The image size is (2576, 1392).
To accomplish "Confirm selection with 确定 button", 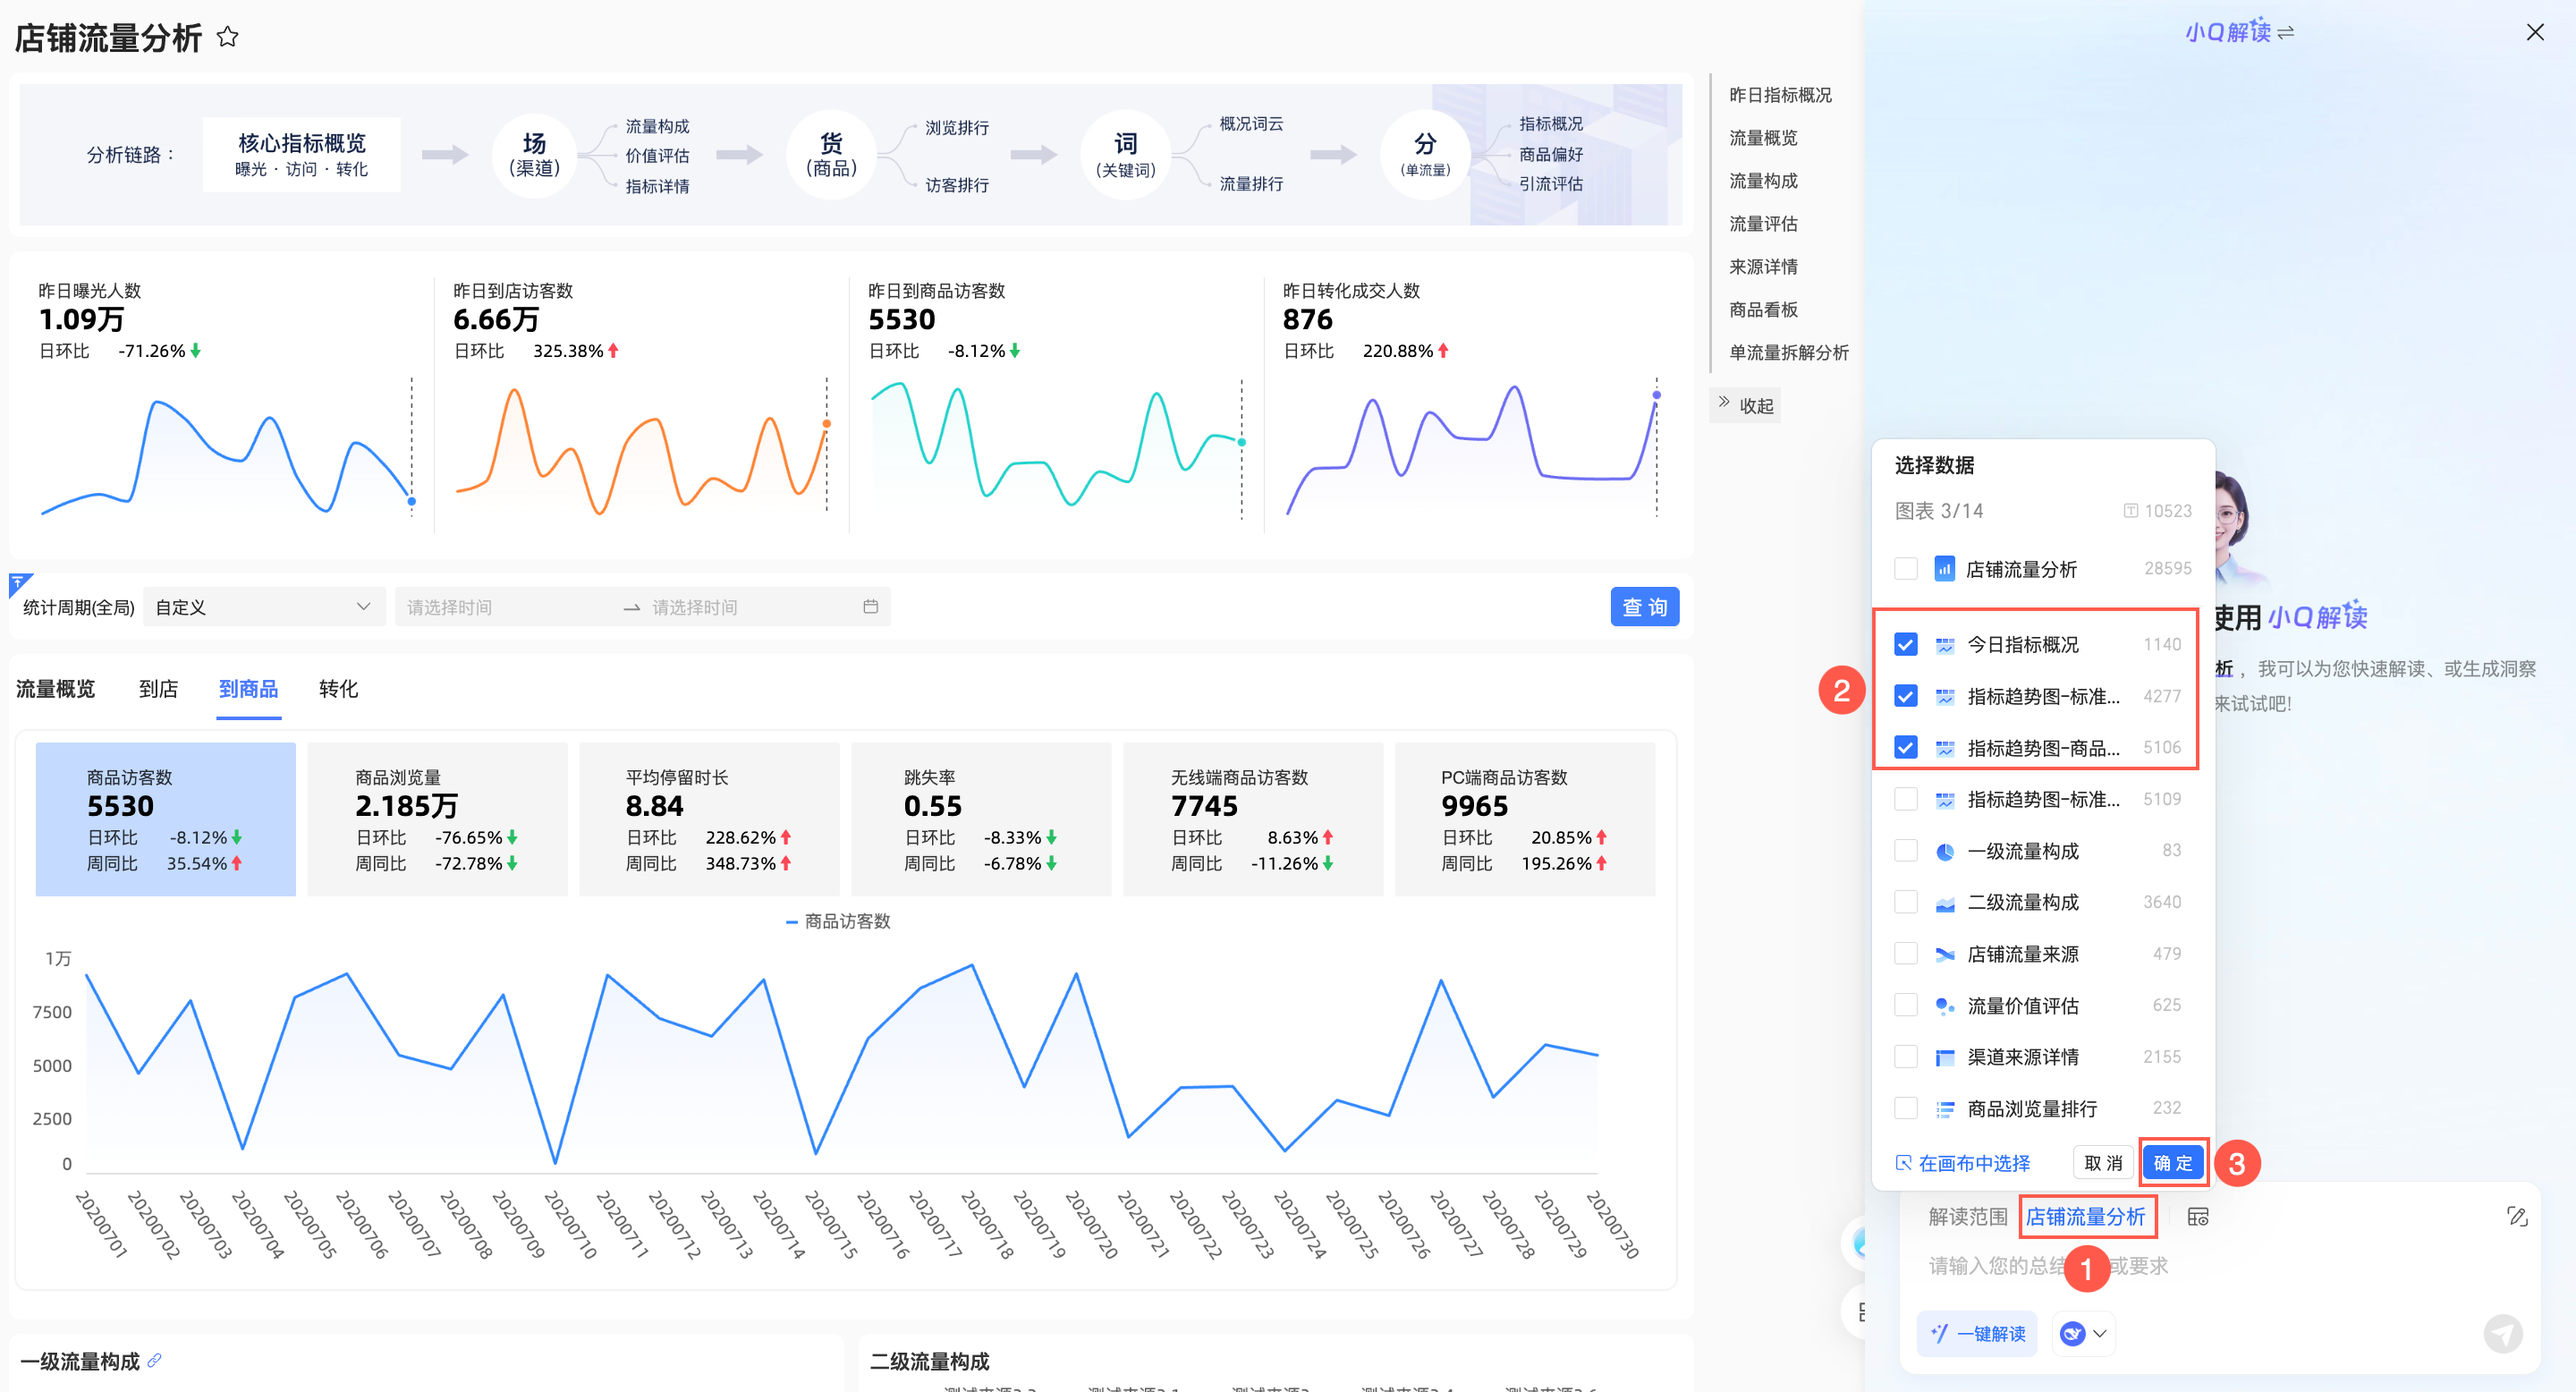I will tap(2173, 1163).
